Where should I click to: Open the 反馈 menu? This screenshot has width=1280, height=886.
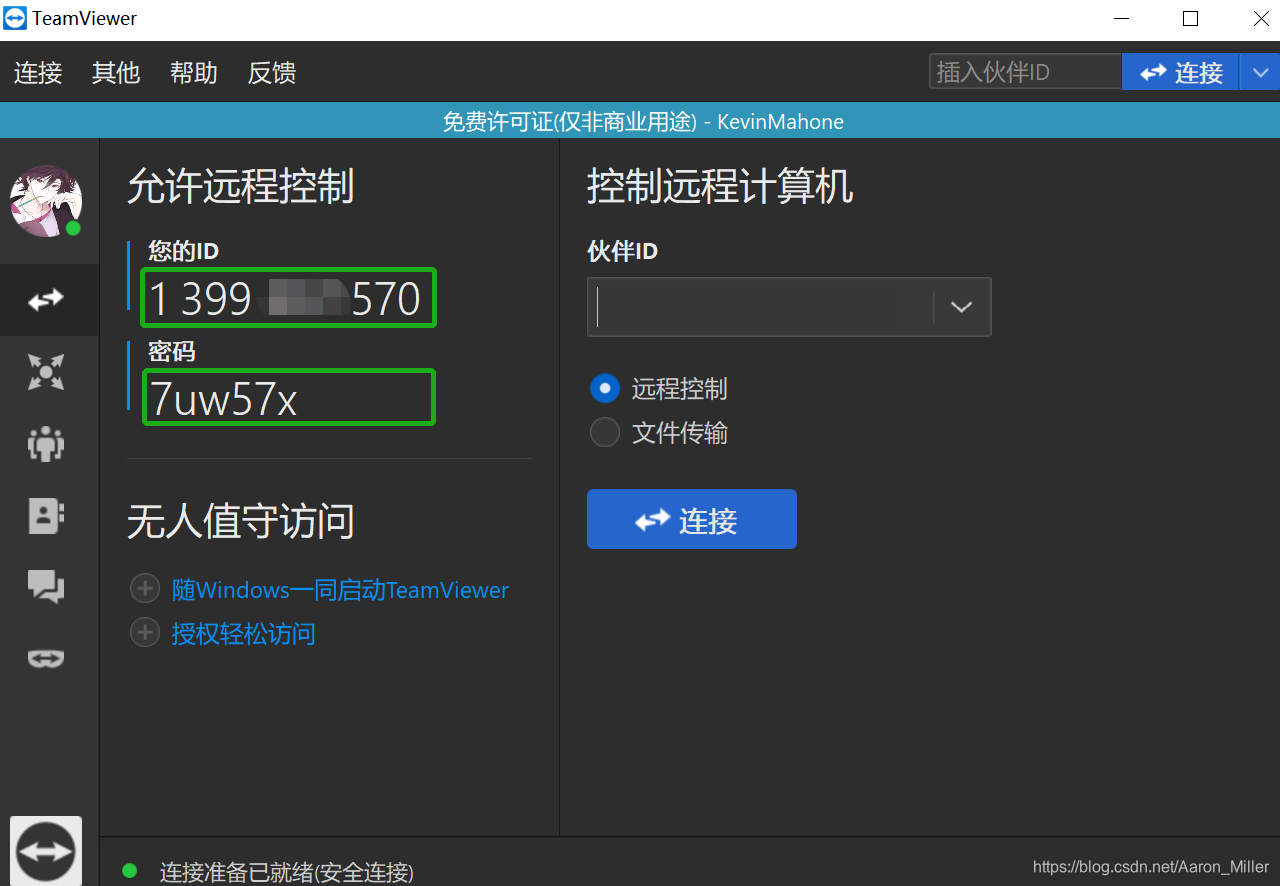(272, 72)
